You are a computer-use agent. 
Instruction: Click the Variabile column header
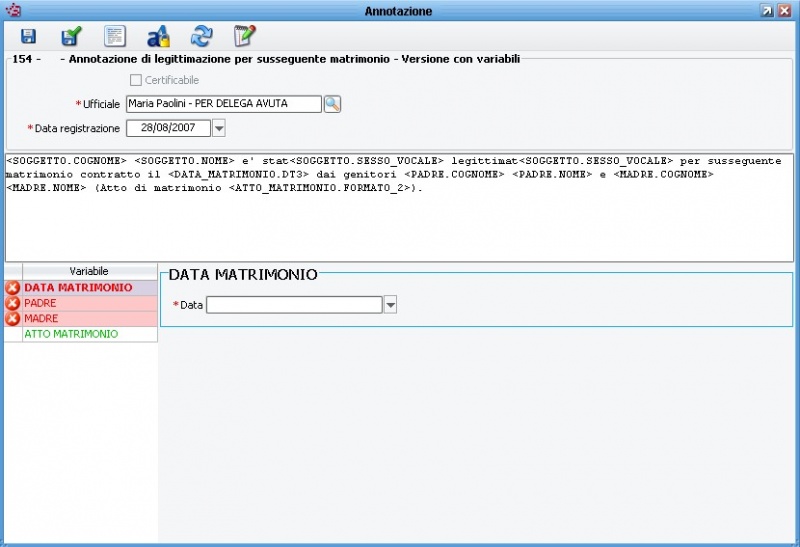coord(90,271)
